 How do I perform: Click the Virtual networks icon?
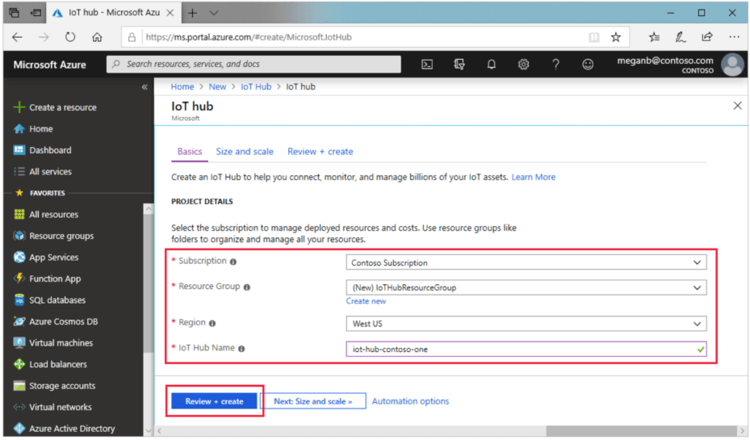[19, 407]
